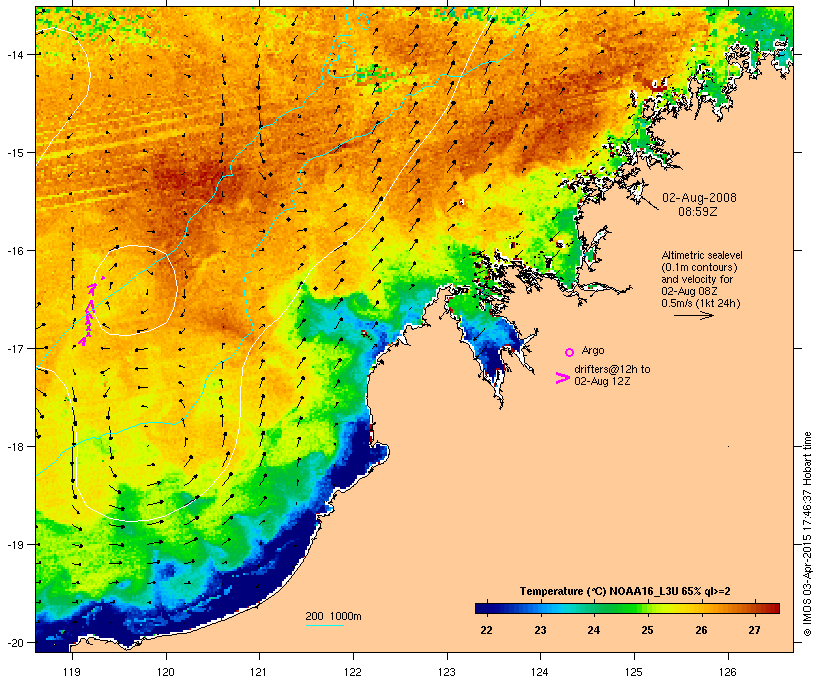Click the dark red end of colorbar

coord(773,608)
